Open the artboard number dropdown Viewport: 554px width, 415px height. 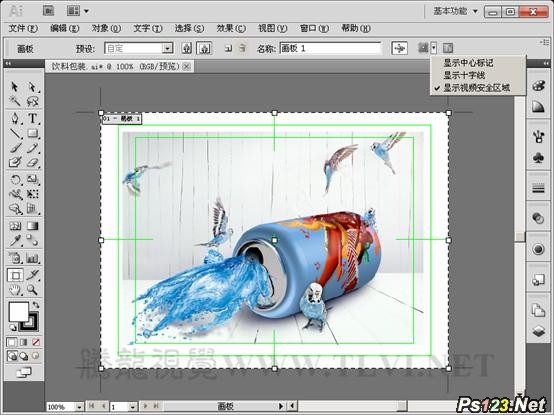point(132,407)
